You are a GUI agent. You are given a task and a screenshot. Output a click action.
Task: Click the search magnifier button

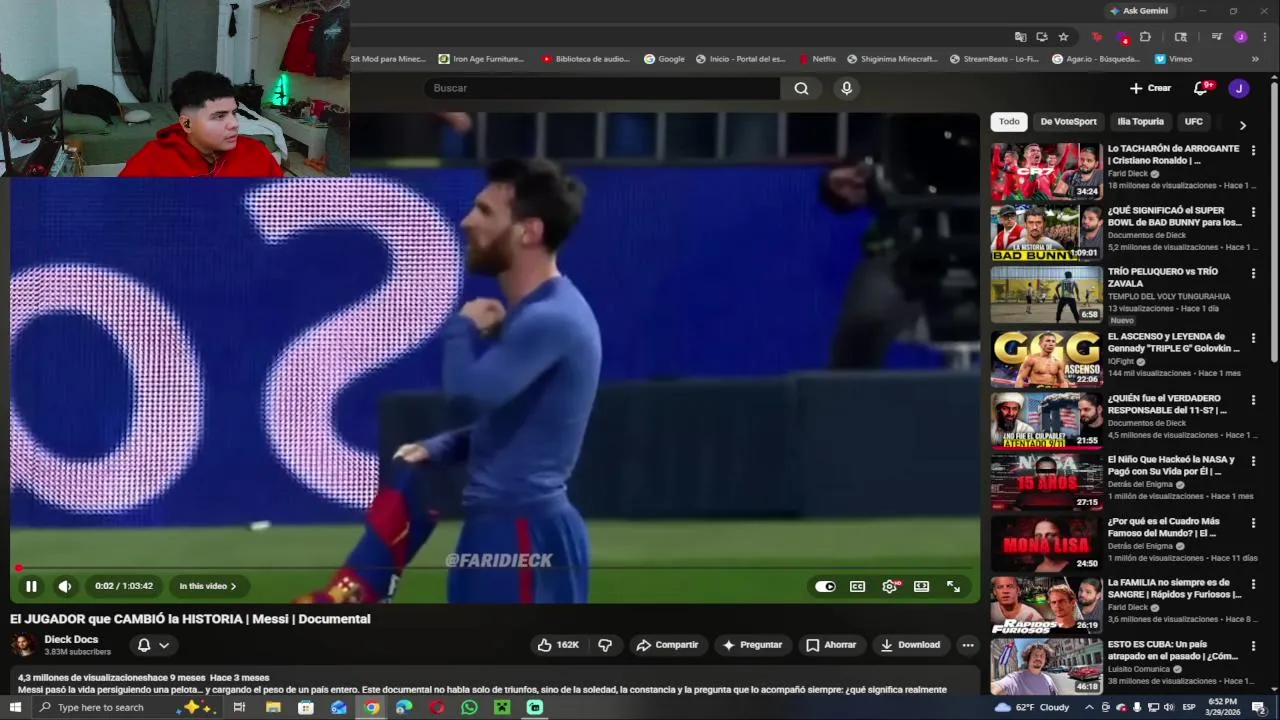(x=801, y=88)
